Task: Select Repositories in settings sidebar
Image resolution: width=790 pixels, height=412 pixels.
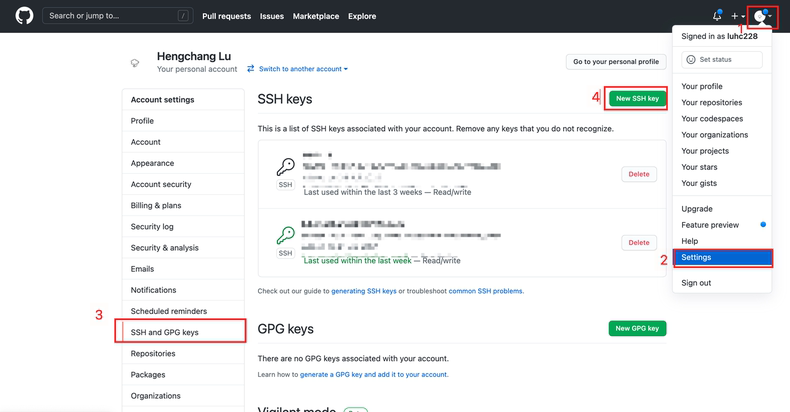Action: click(183, 354)
